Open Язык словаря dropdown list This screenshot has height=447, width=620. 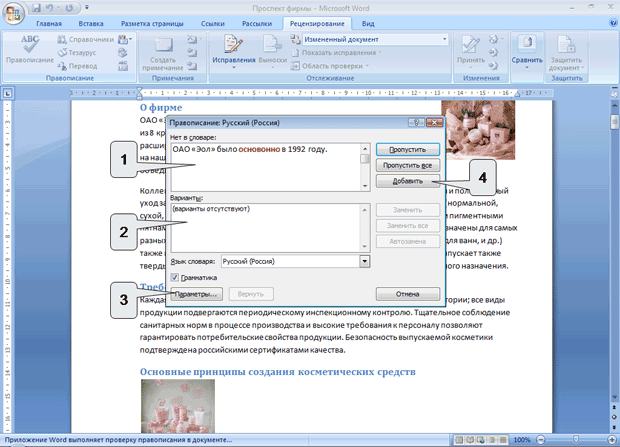coord(365,261)
